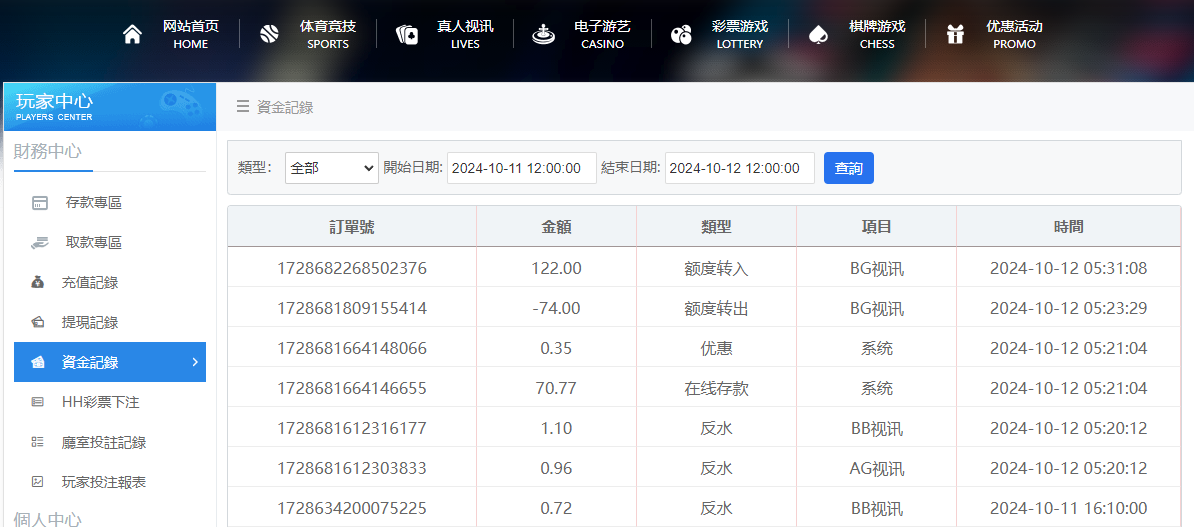Click the hamburger menu icon beside 資金記錄
Viewport: 1194px width, 527px height.
point(243,107)
